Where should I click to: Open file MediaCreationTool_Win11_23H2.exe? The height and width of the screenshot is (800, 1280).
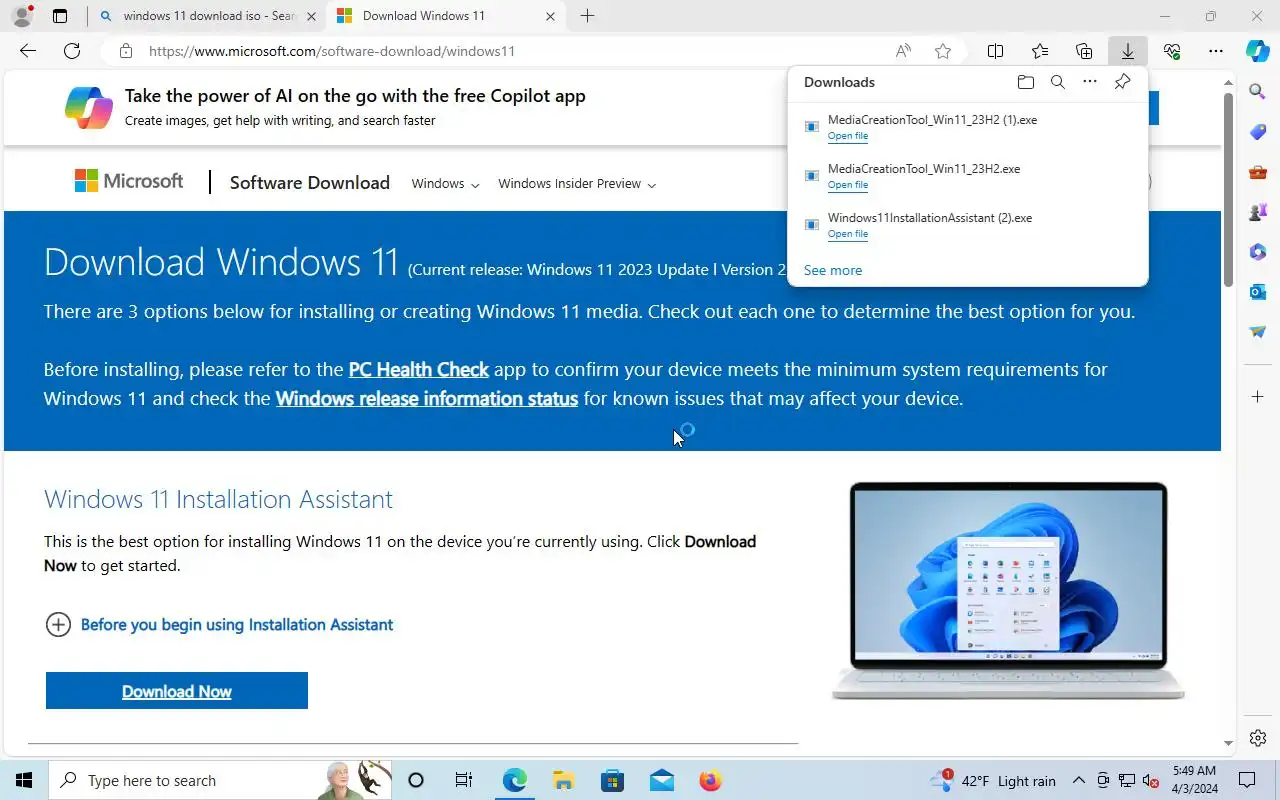848,185
